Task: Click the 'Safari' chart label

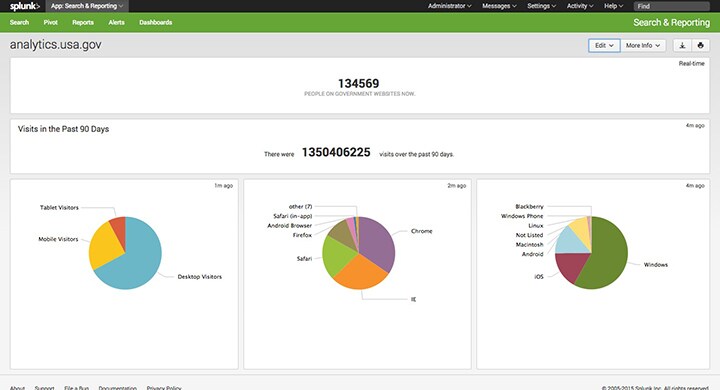Action: click(304, 259)
